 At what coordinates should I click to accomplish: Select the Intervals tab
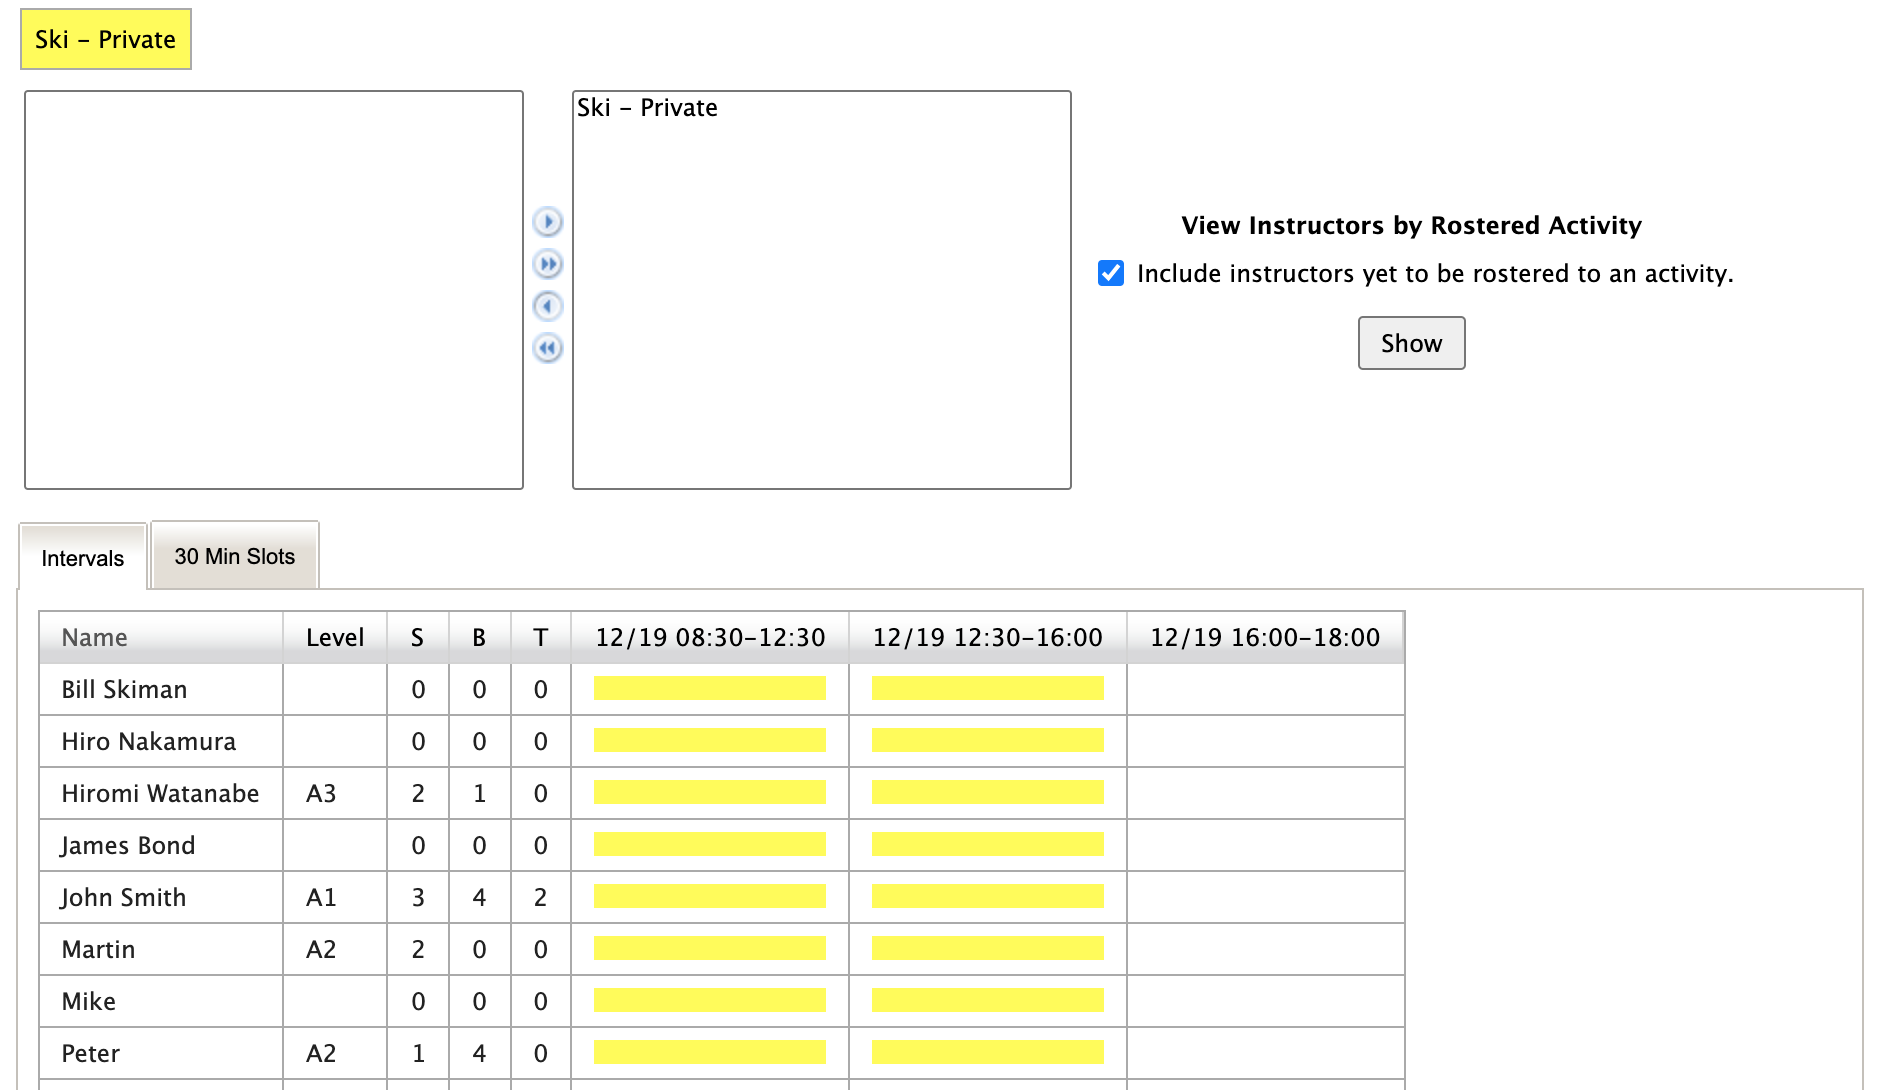click(83, 558)
